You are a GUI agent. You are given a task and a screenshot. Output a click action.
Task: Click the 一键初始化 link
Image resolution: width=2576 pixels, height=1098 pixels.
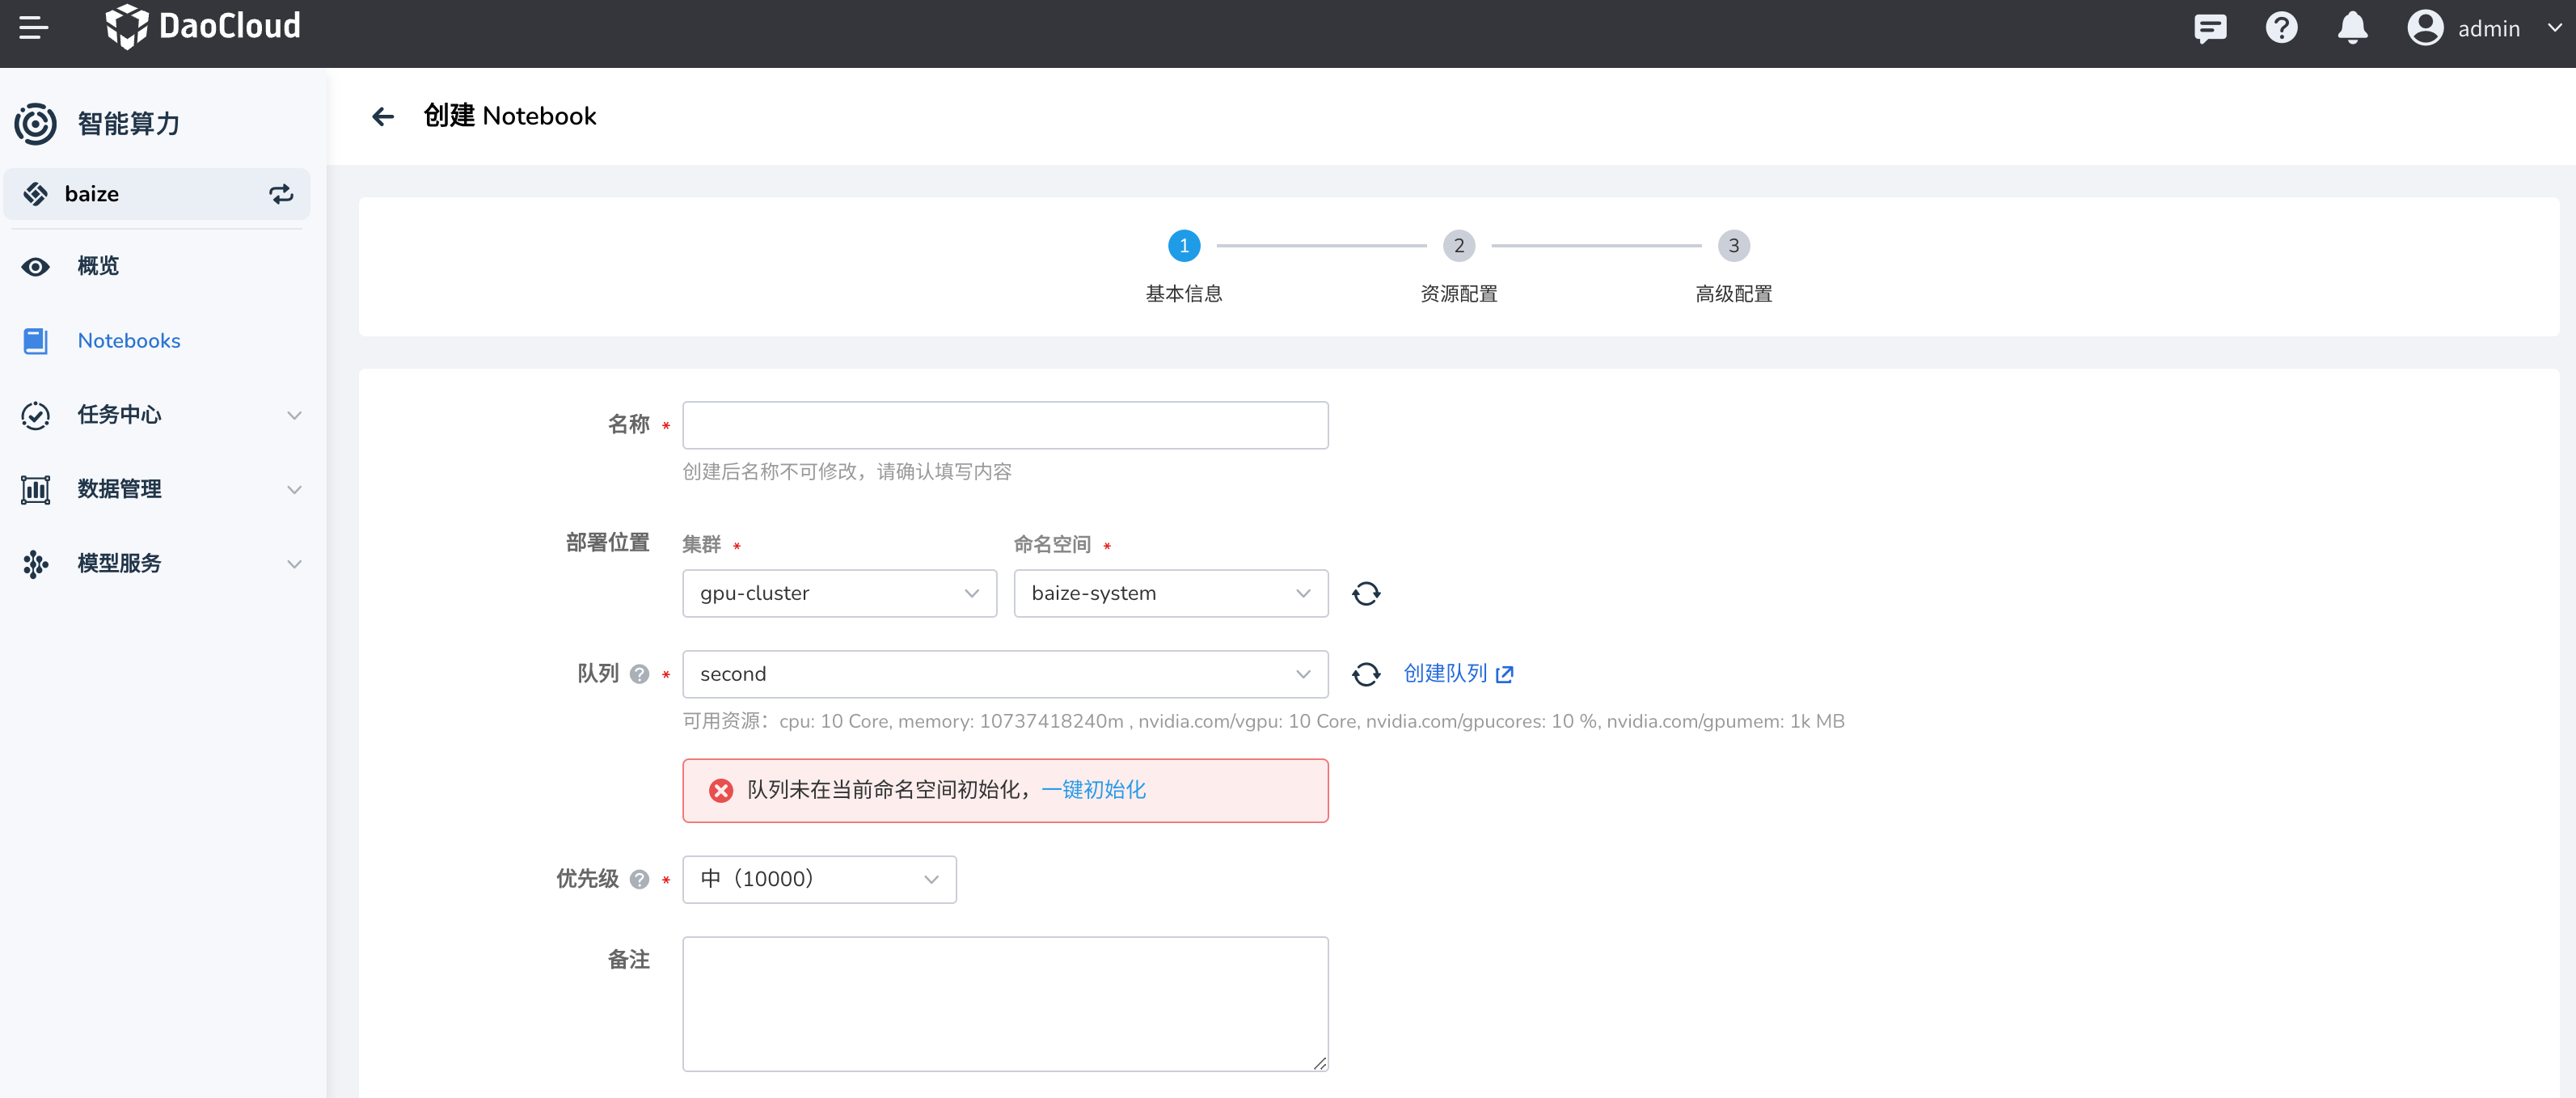pos(1093,790)
